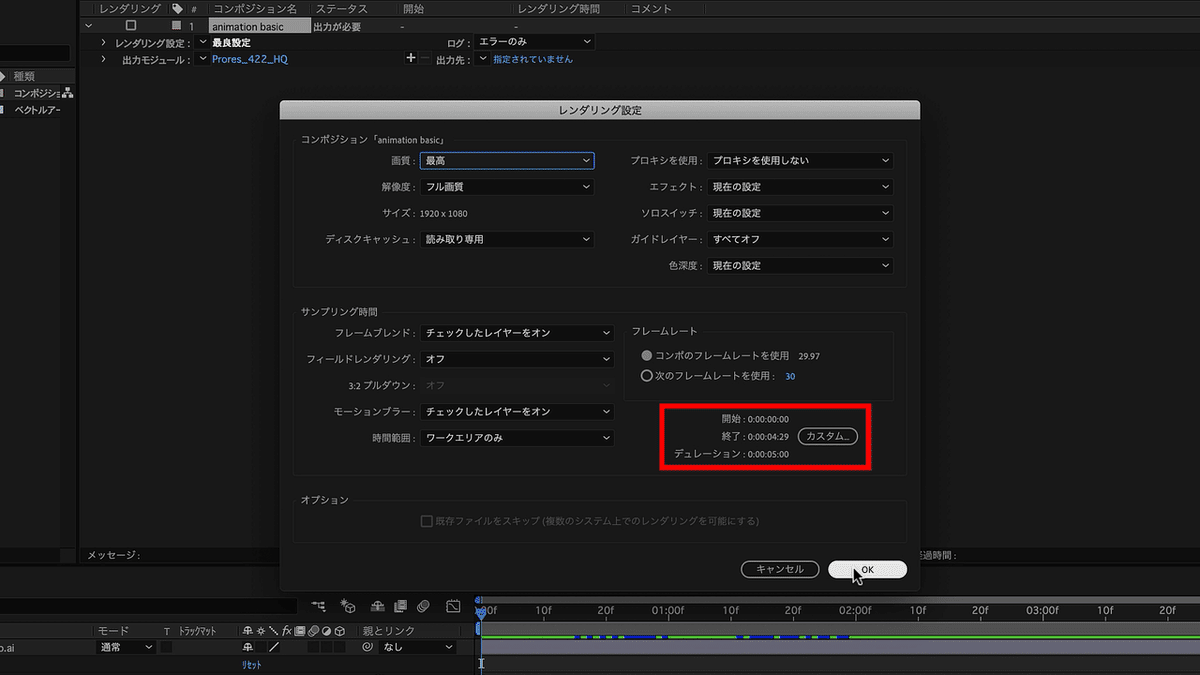Click the hide shy layers icon
The width and height of the screenshot is (1200, 675).
377,606
